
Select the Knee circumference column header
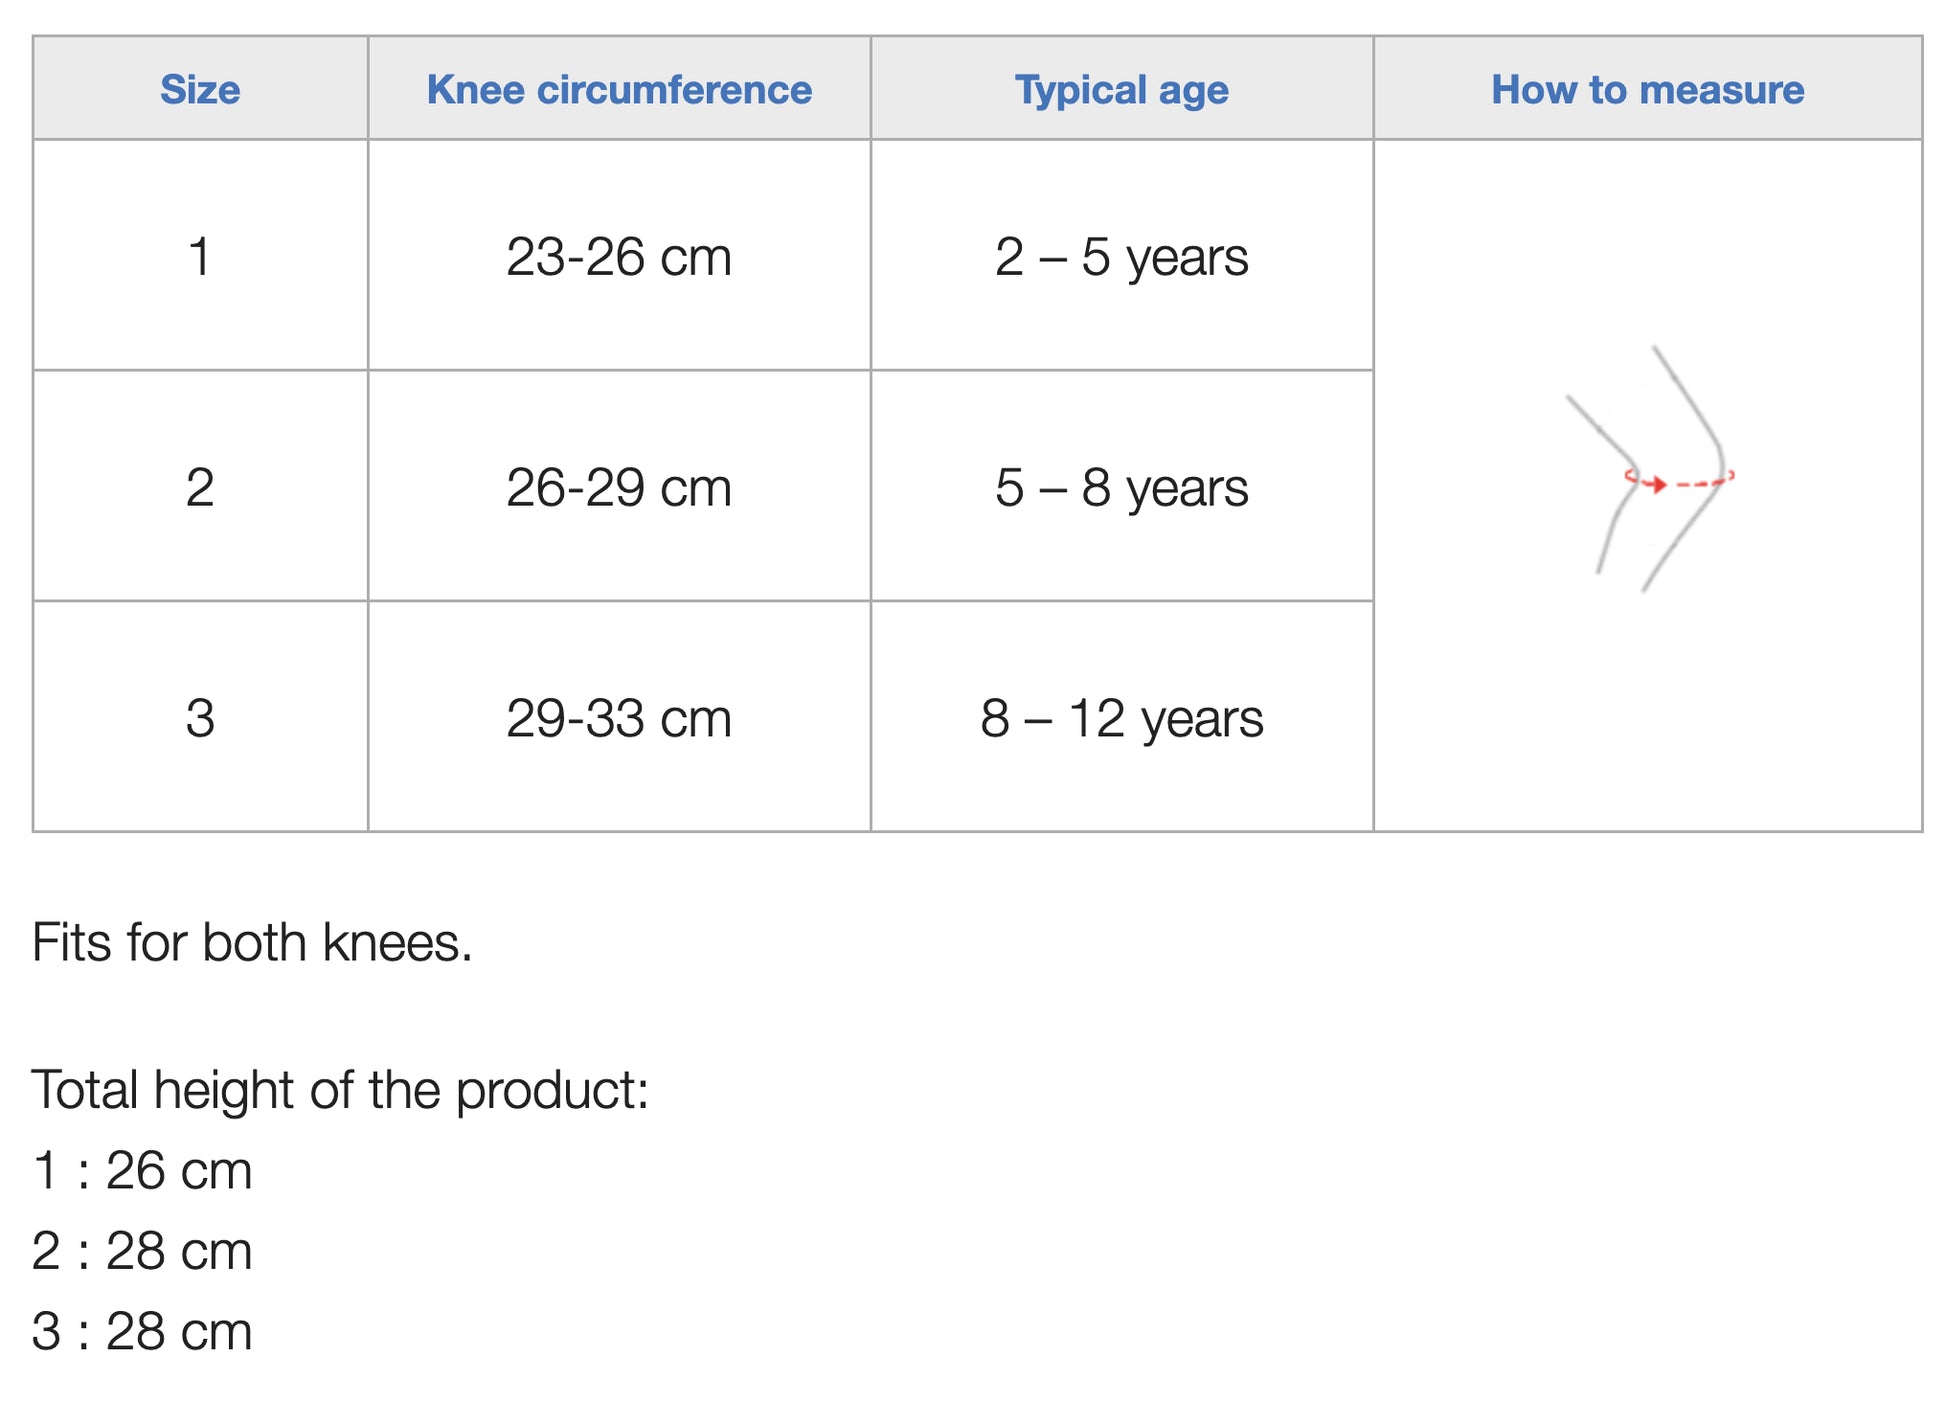[619, 89]
